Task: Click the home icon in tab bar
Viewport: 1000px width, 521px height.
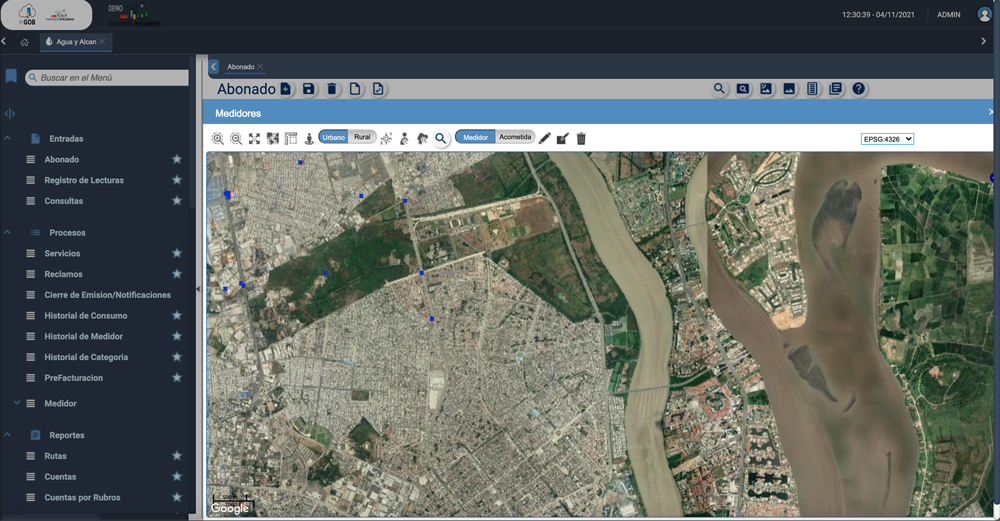Action: [x=24, y=42]
